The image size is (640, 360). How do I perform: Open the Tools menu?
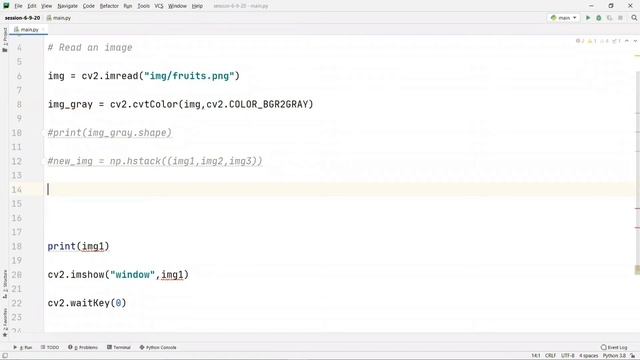coord(143,6)
